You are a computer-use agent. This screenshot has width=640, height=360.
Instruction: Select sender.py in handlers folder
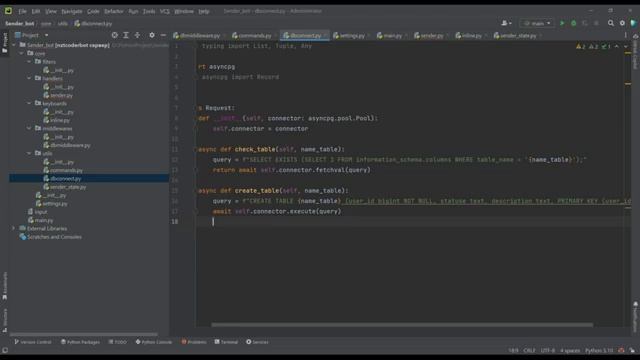pyautogui.click(x=58, y=95)
